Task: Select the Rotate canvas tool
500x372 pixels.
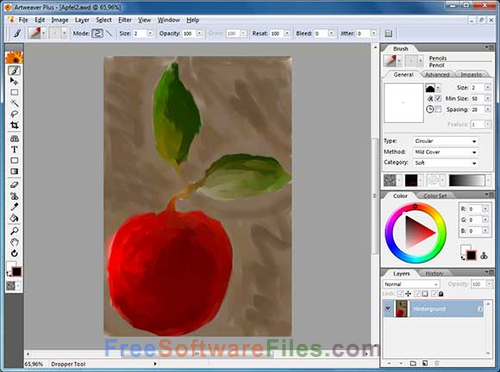Action: tap(14, 253)
